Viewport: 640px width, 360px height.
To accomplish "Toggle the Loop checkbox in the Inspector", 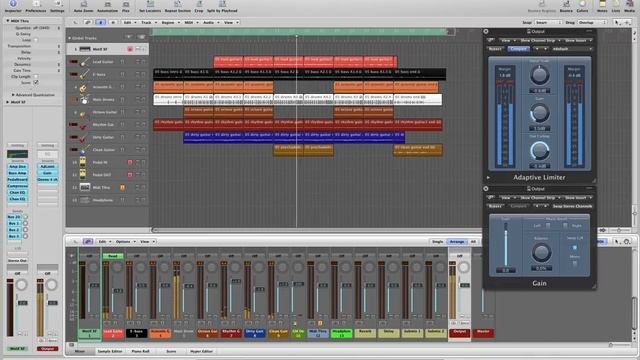I will tap(36, 40).
